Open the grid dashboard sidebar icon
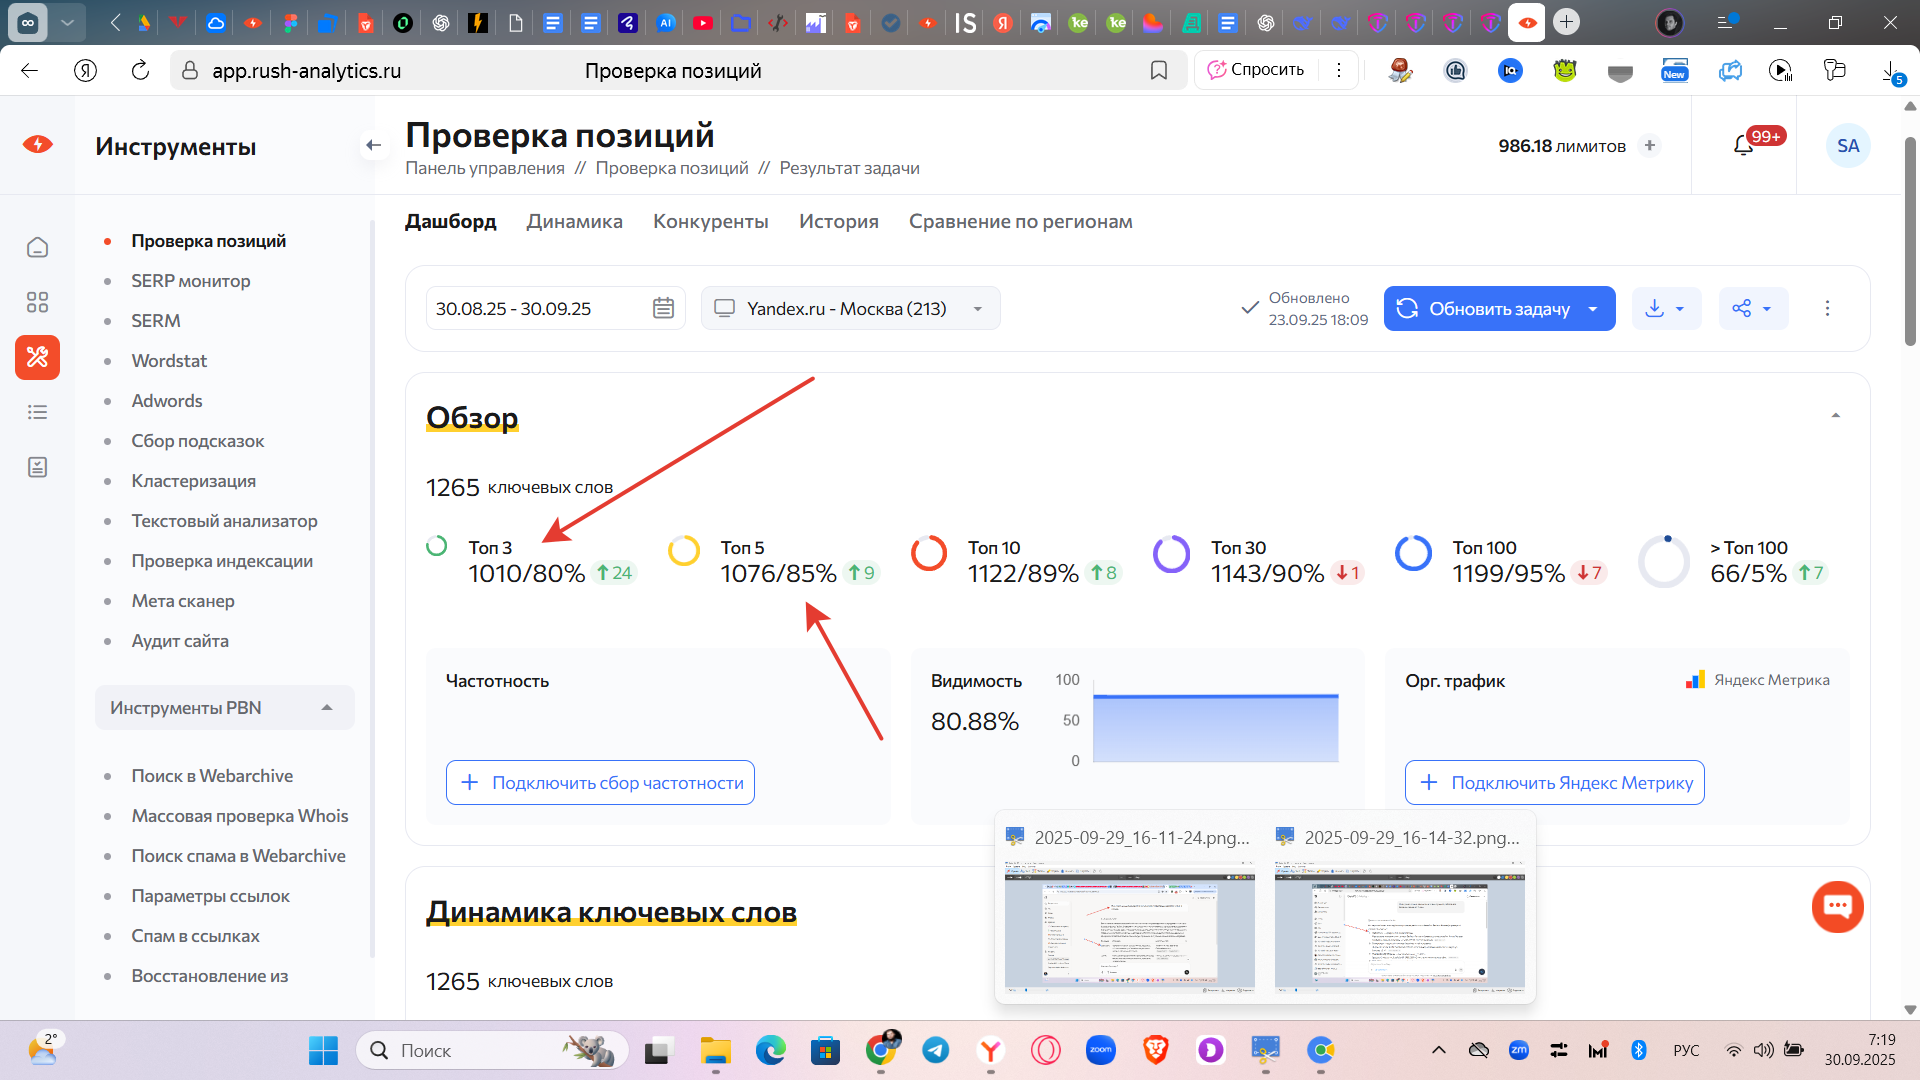The height and width of the screenshot is (1080, 1920). click(37, 302)
